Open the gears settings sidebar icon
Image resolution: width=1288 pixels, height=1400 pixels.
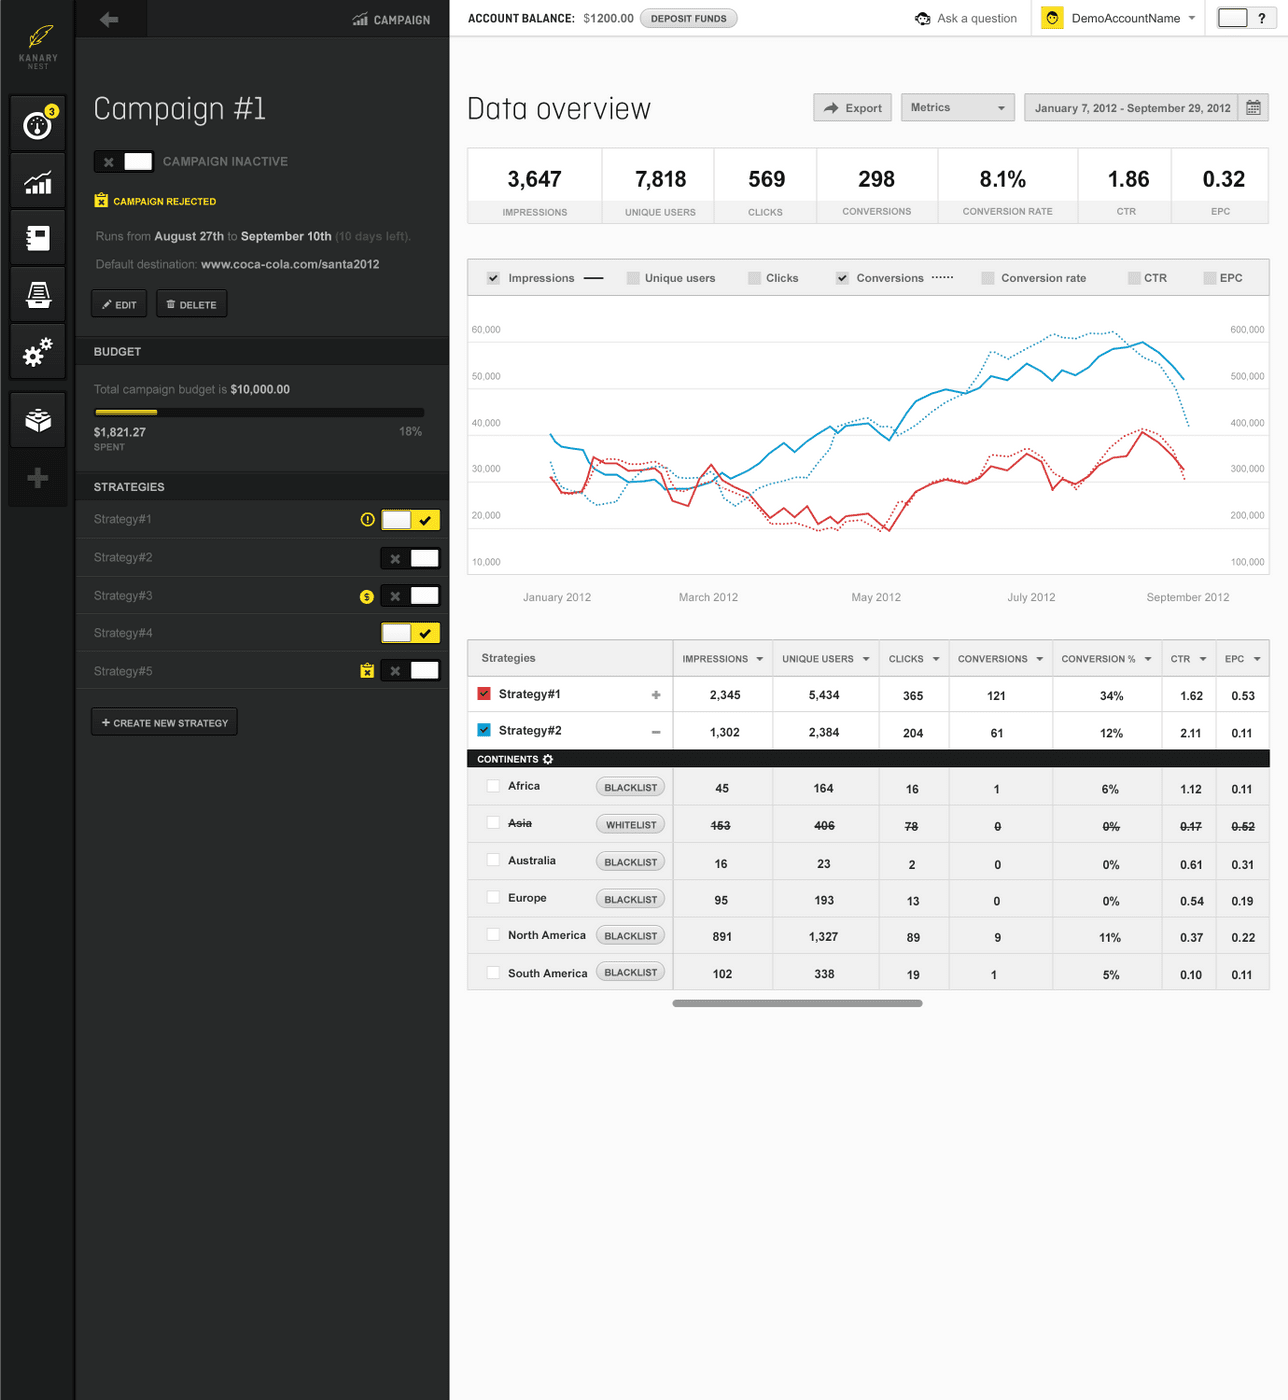(38, 352)
